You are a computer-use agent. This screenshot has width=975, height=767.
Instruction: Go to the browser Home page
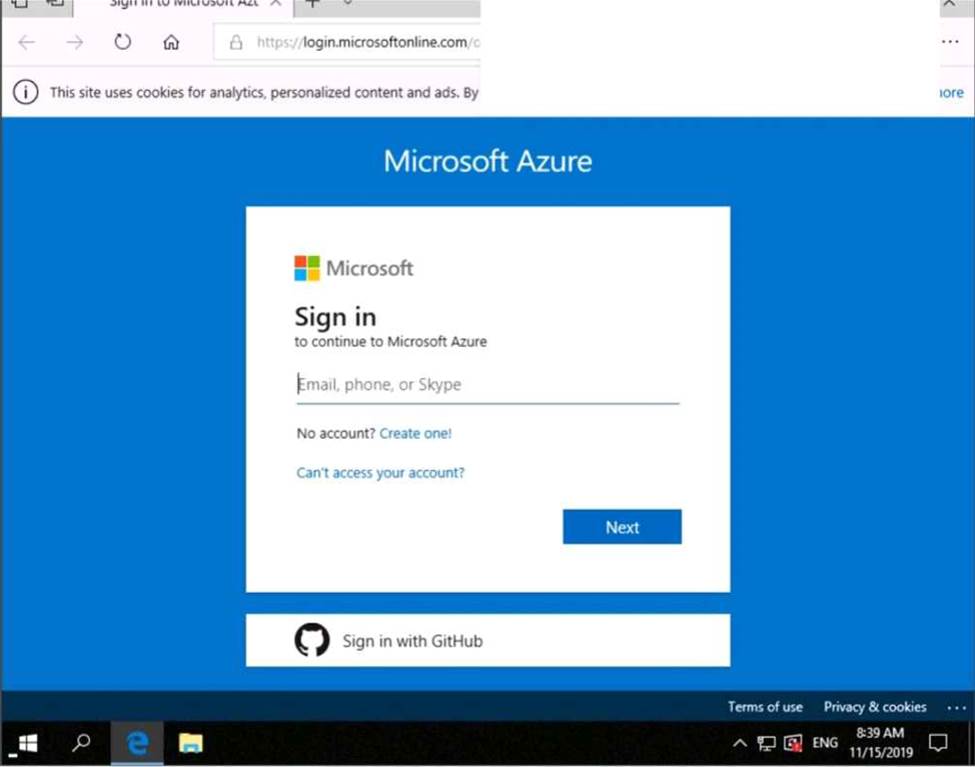click(x=171, y=42)
